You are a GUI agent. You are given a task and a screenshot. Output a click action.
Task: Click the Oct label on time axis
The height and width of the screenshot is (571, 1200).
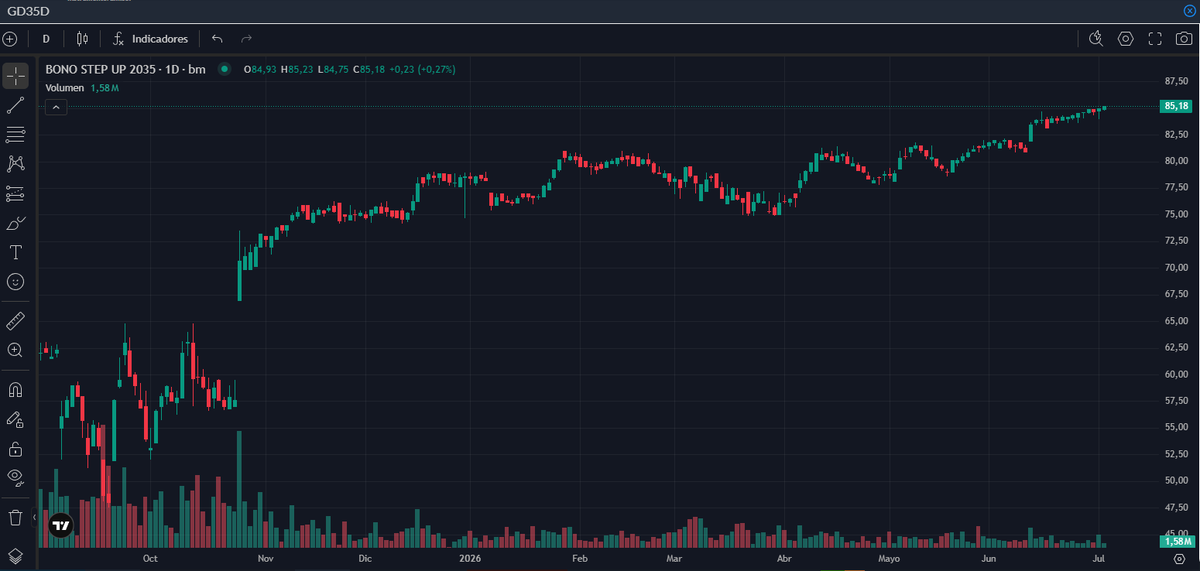[x=150, y=560]
